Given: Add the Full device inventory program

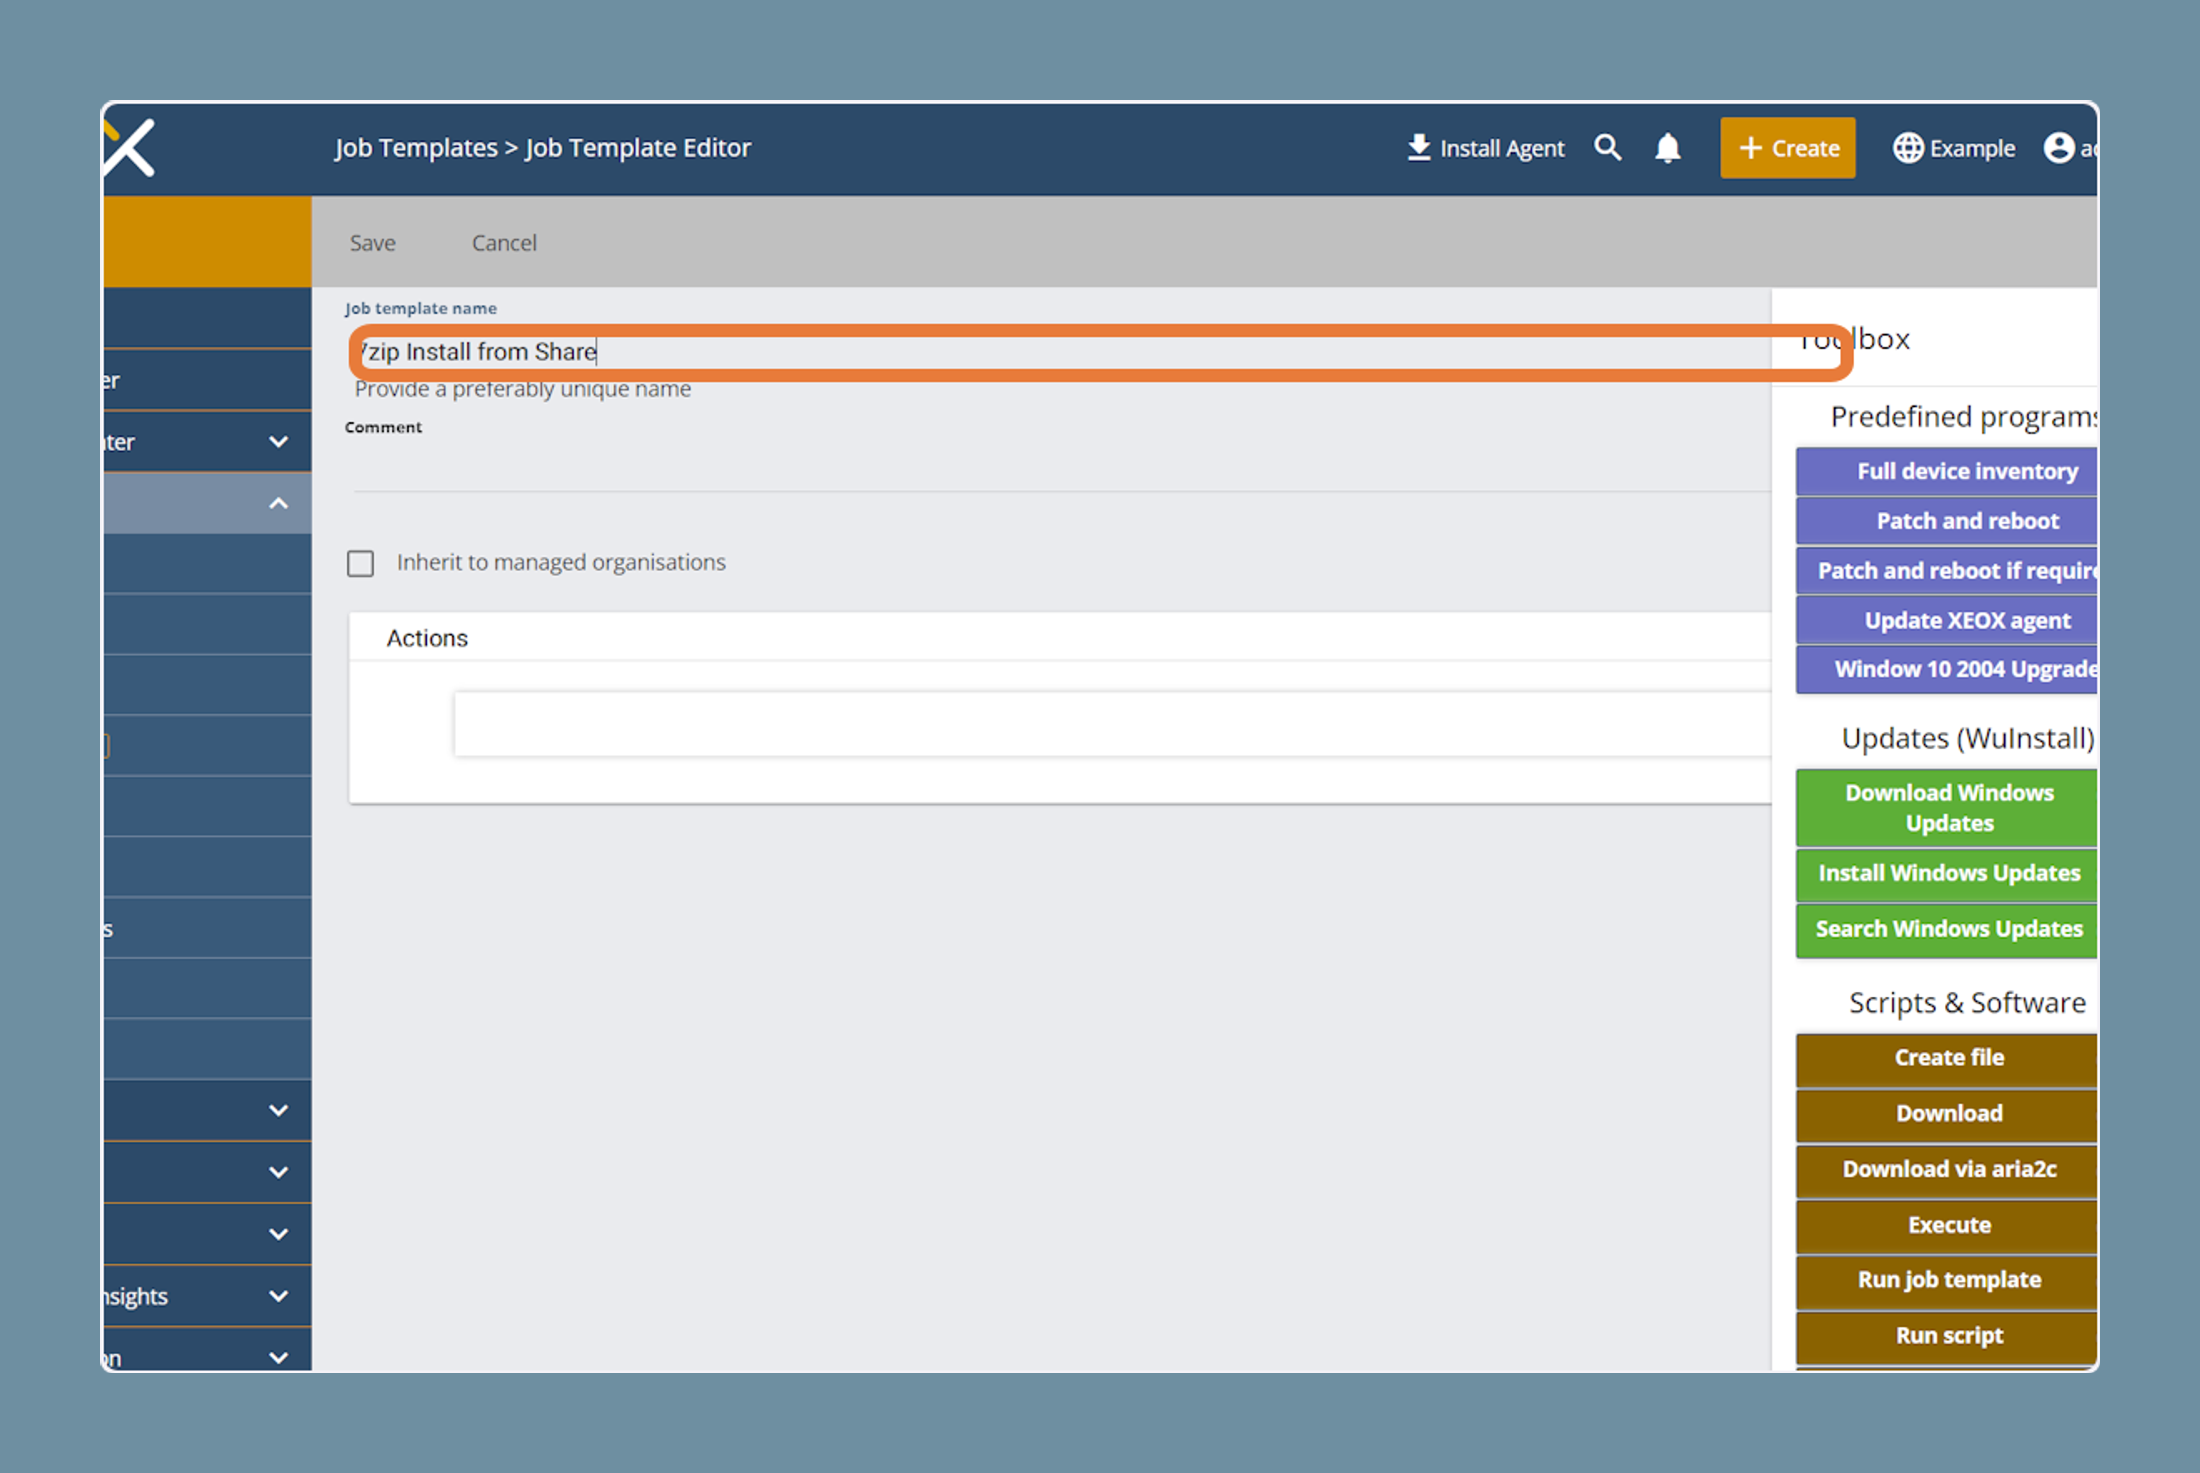Looking at the screenshot, I should [1946, 471].
